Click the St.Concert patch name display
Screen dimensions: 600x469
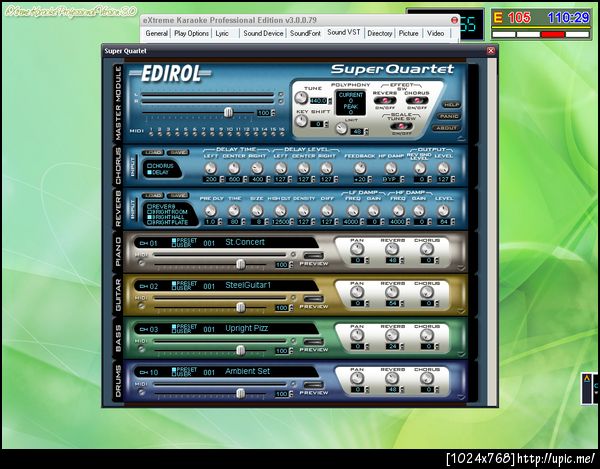point(245,242)
